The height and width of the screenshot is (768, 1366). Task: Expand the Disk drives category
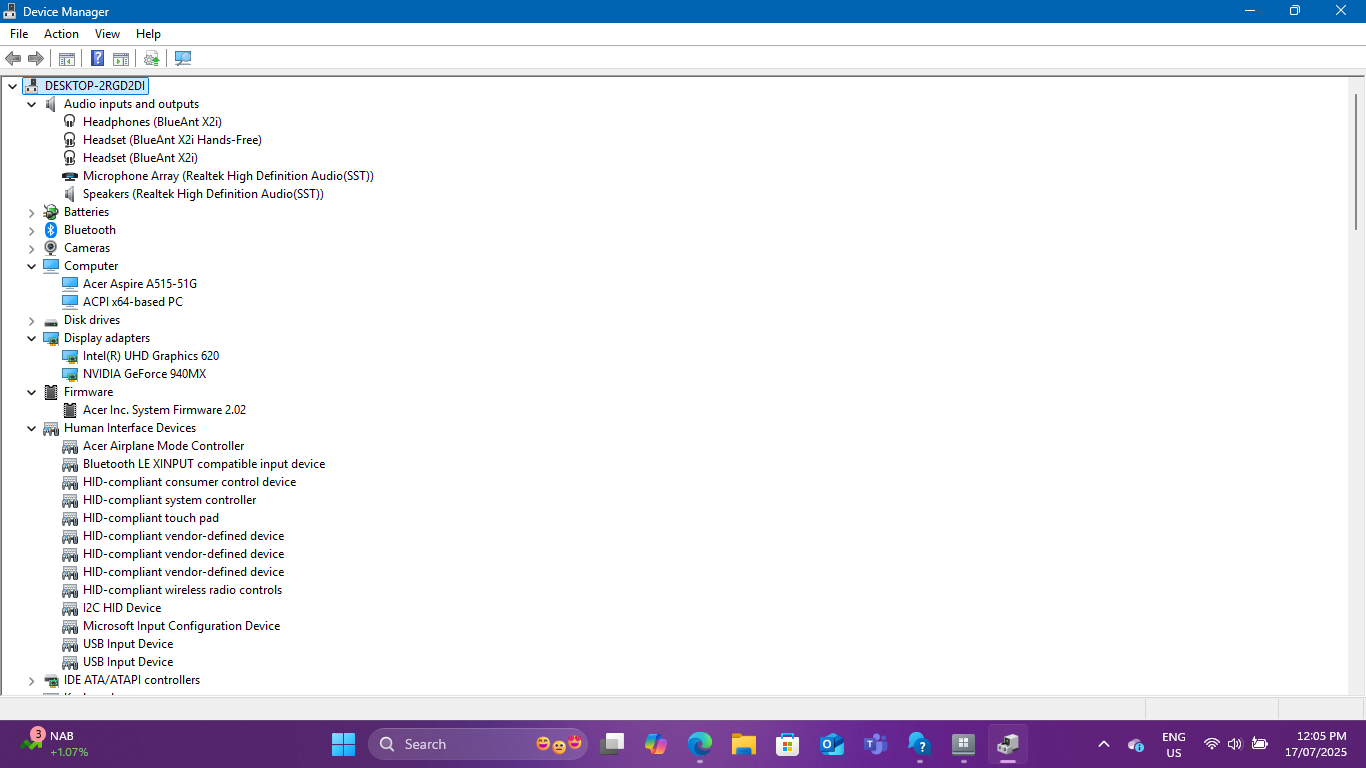pos(32,320)
